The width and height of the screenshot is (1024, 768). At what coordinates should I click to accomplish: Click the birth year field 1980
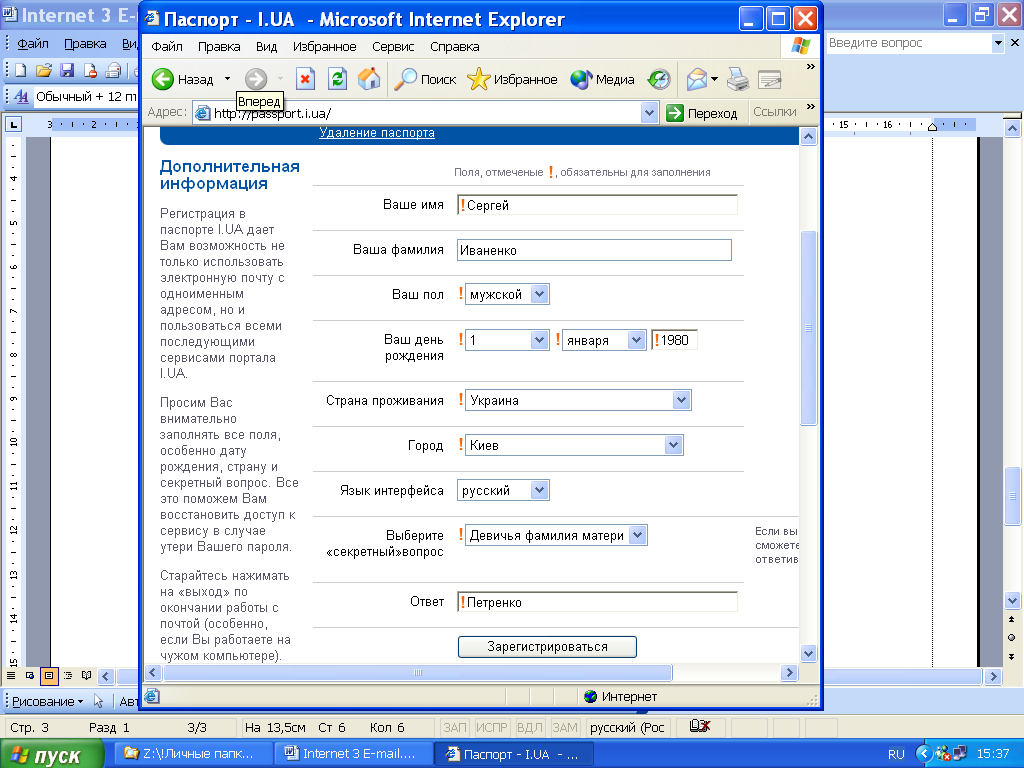point(674,340)
